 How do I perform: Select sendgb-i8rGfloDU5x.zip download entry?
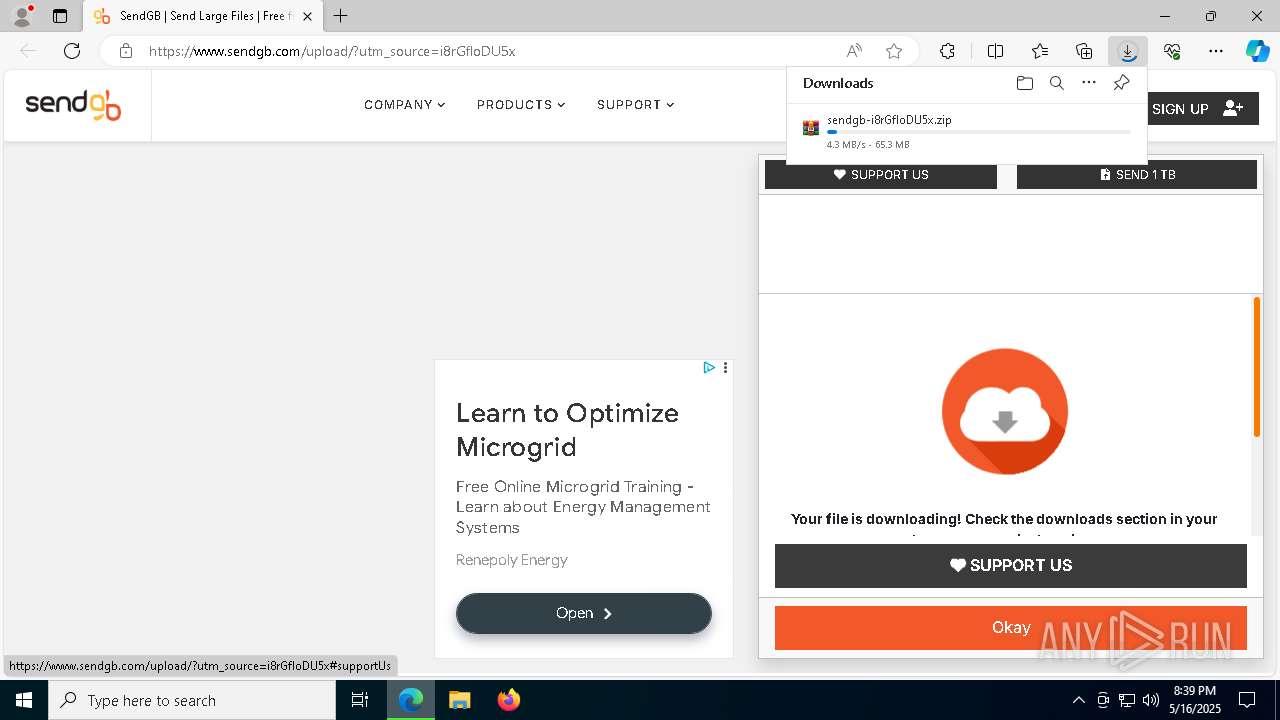coord(967,131)
